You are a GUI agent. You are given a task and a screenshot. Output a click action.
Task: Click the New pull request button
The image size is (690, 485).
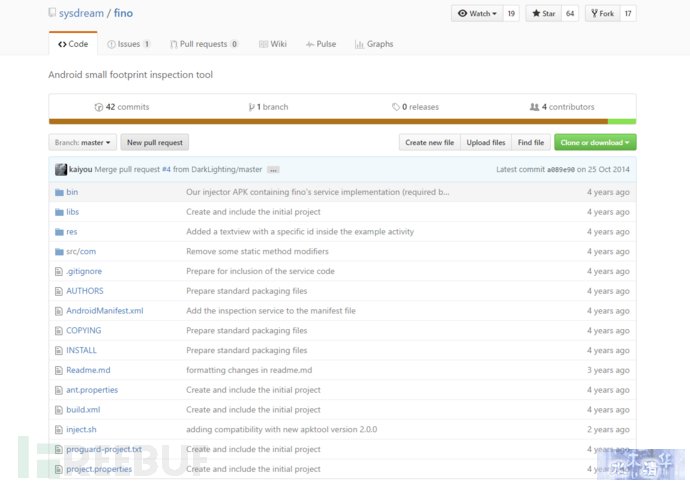pos(155,143)
